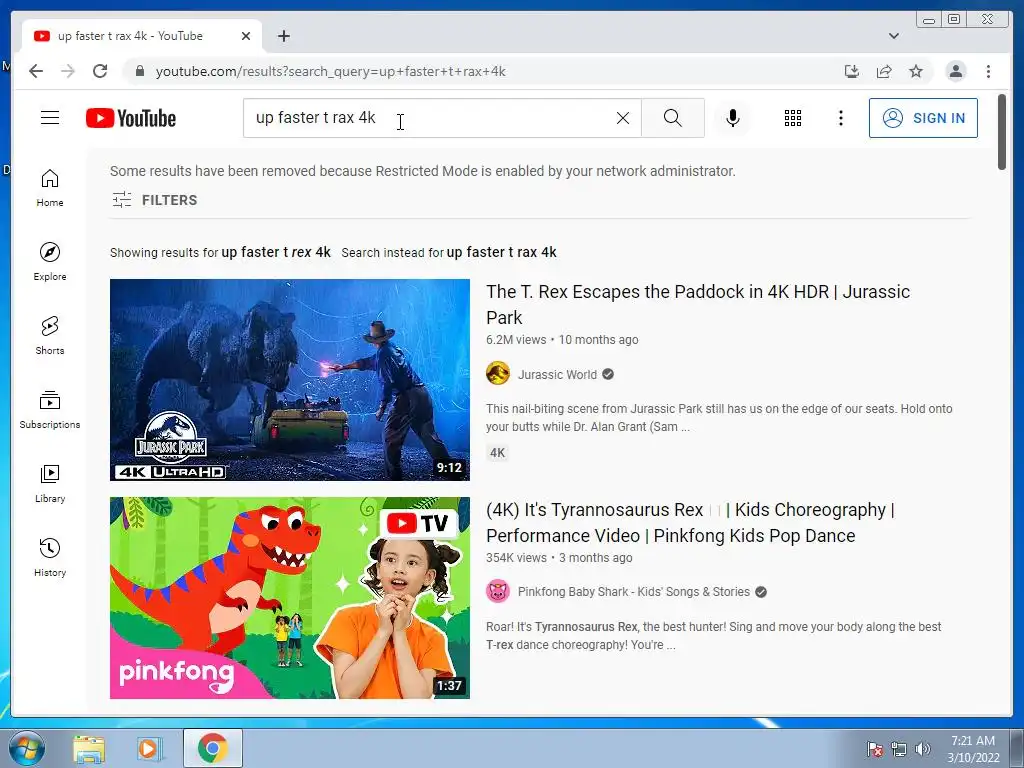Click Chrome forward arrow

pyautogui.click(x=68, y=71)
